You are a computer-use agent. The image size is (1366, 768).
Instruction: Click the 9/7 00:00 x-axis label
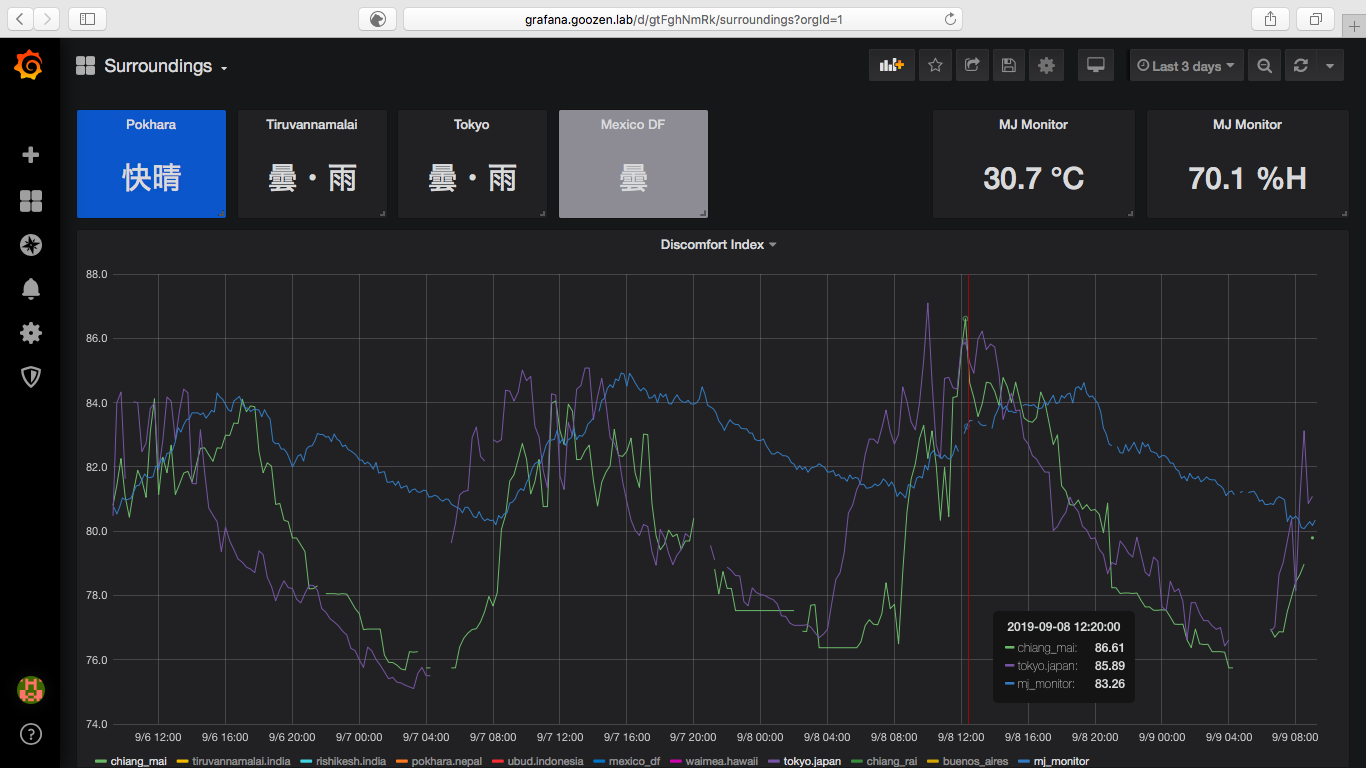click(359, 737)
